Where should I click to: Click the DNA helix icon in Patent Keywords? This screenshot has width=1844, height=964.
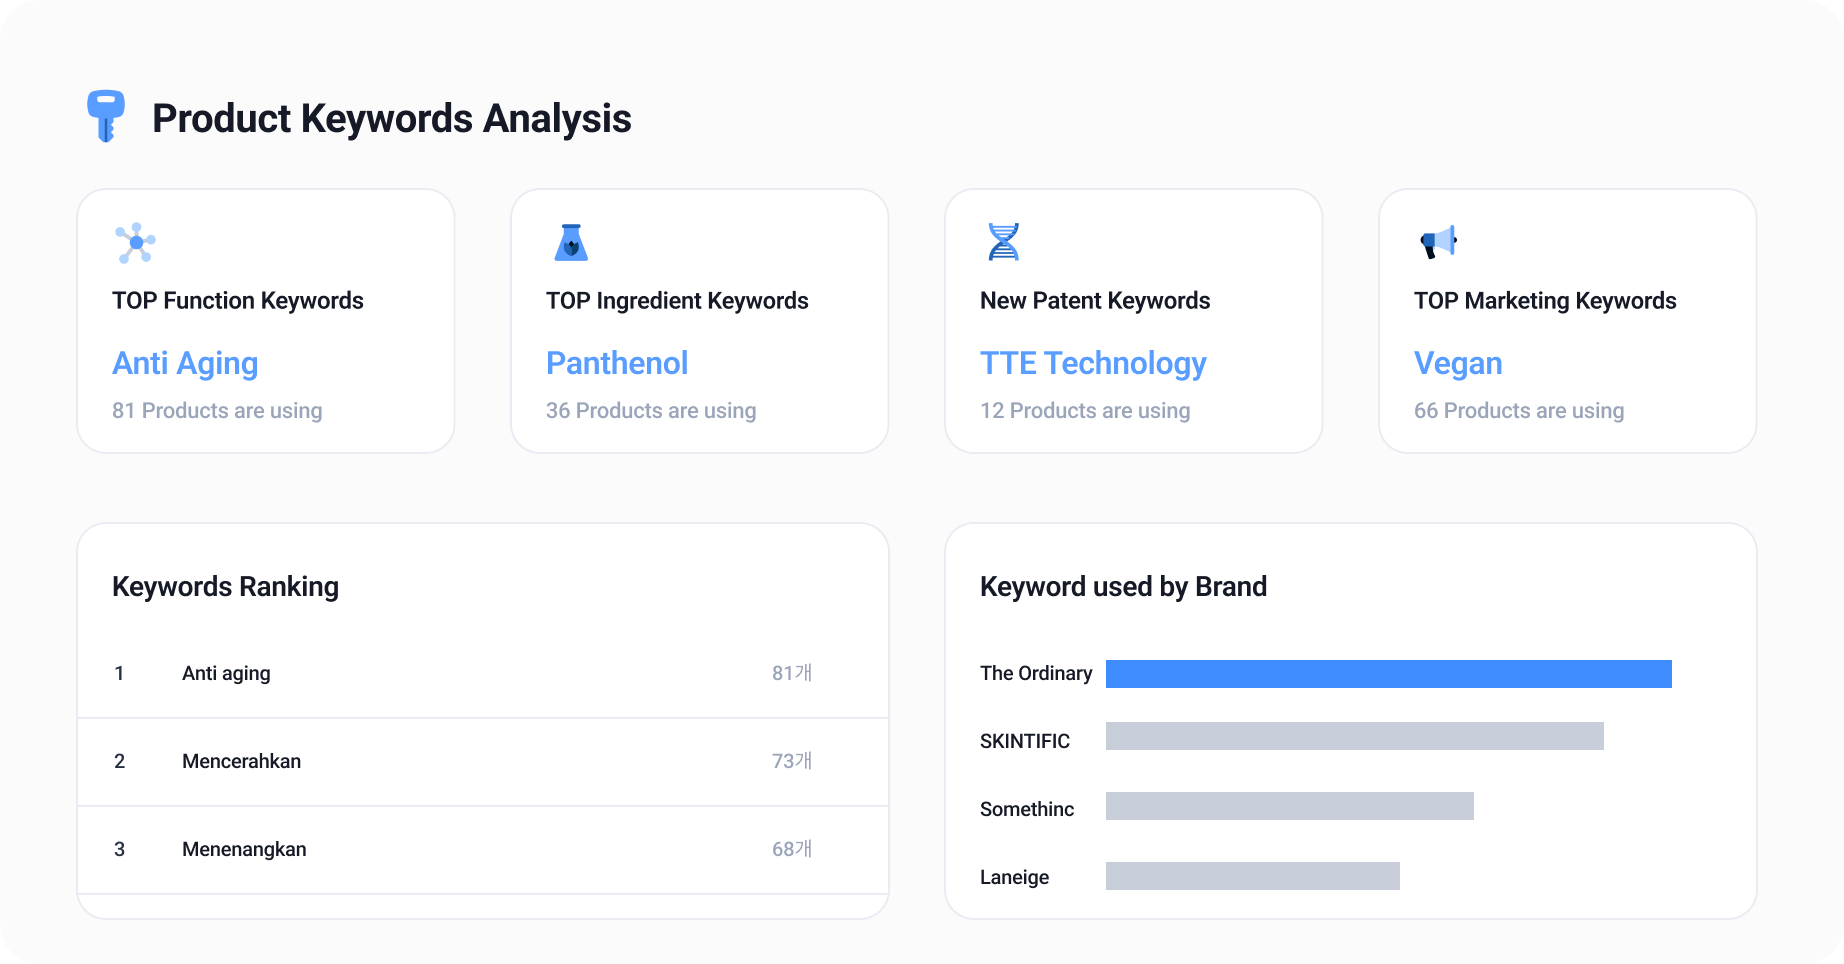pos(1003,242)
